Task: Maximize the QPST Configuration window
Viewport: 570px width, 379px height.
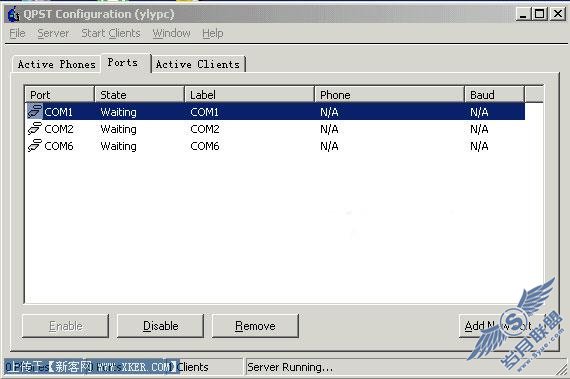Action: point(539,14)
